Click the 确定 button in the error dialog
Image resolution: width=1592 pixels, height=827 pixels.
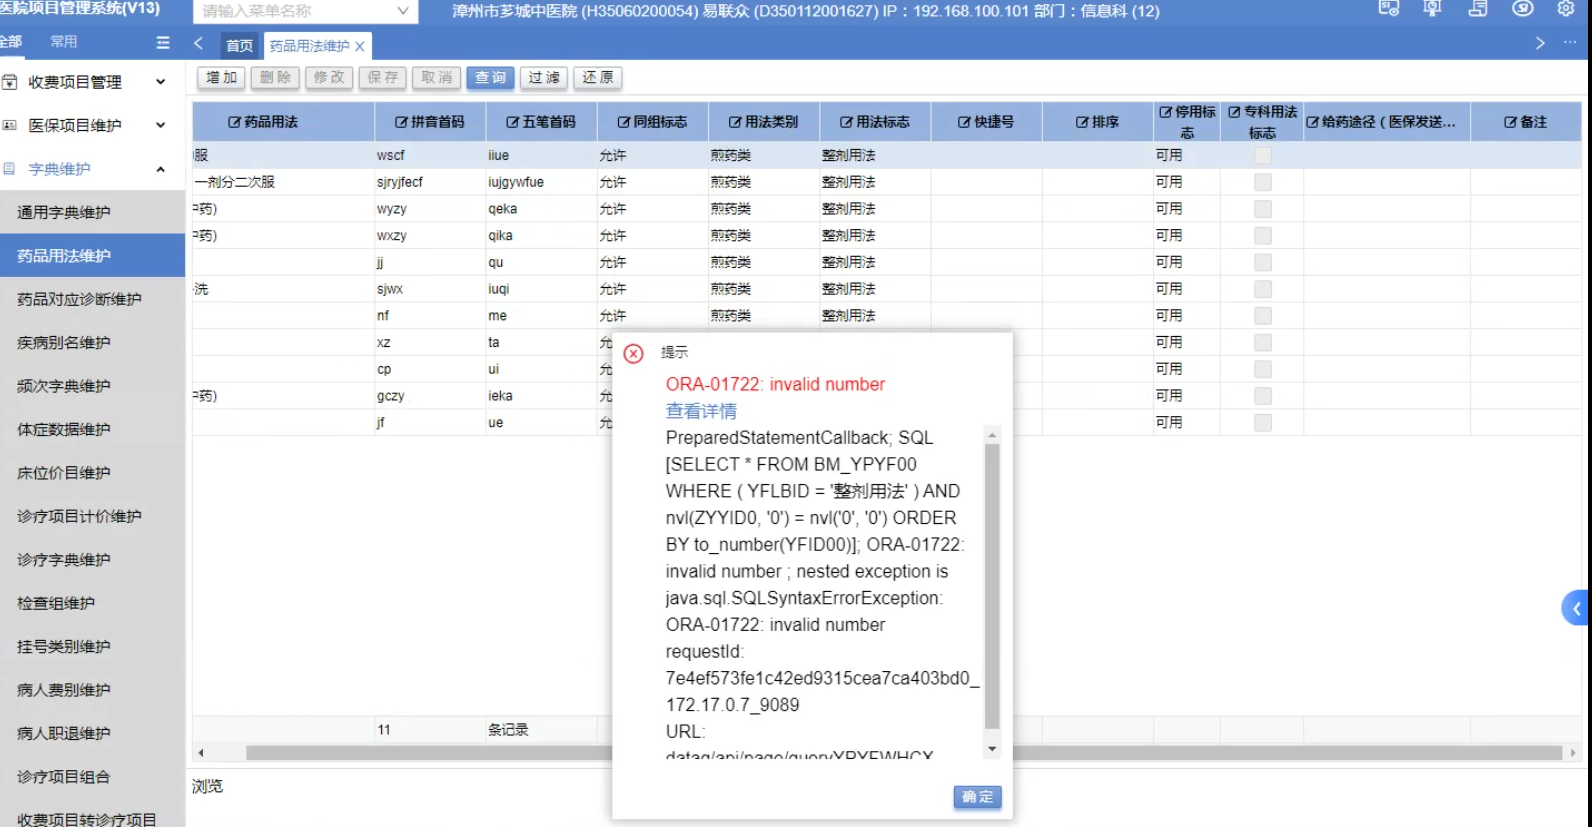point(977,797)
